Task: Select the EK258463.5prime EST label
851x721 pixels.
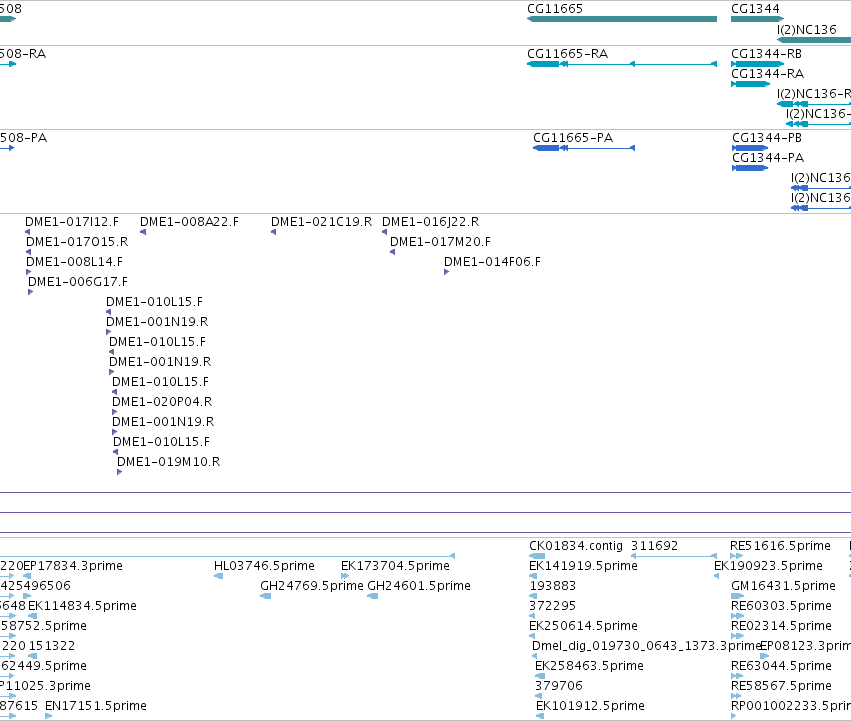Action: 589,666
